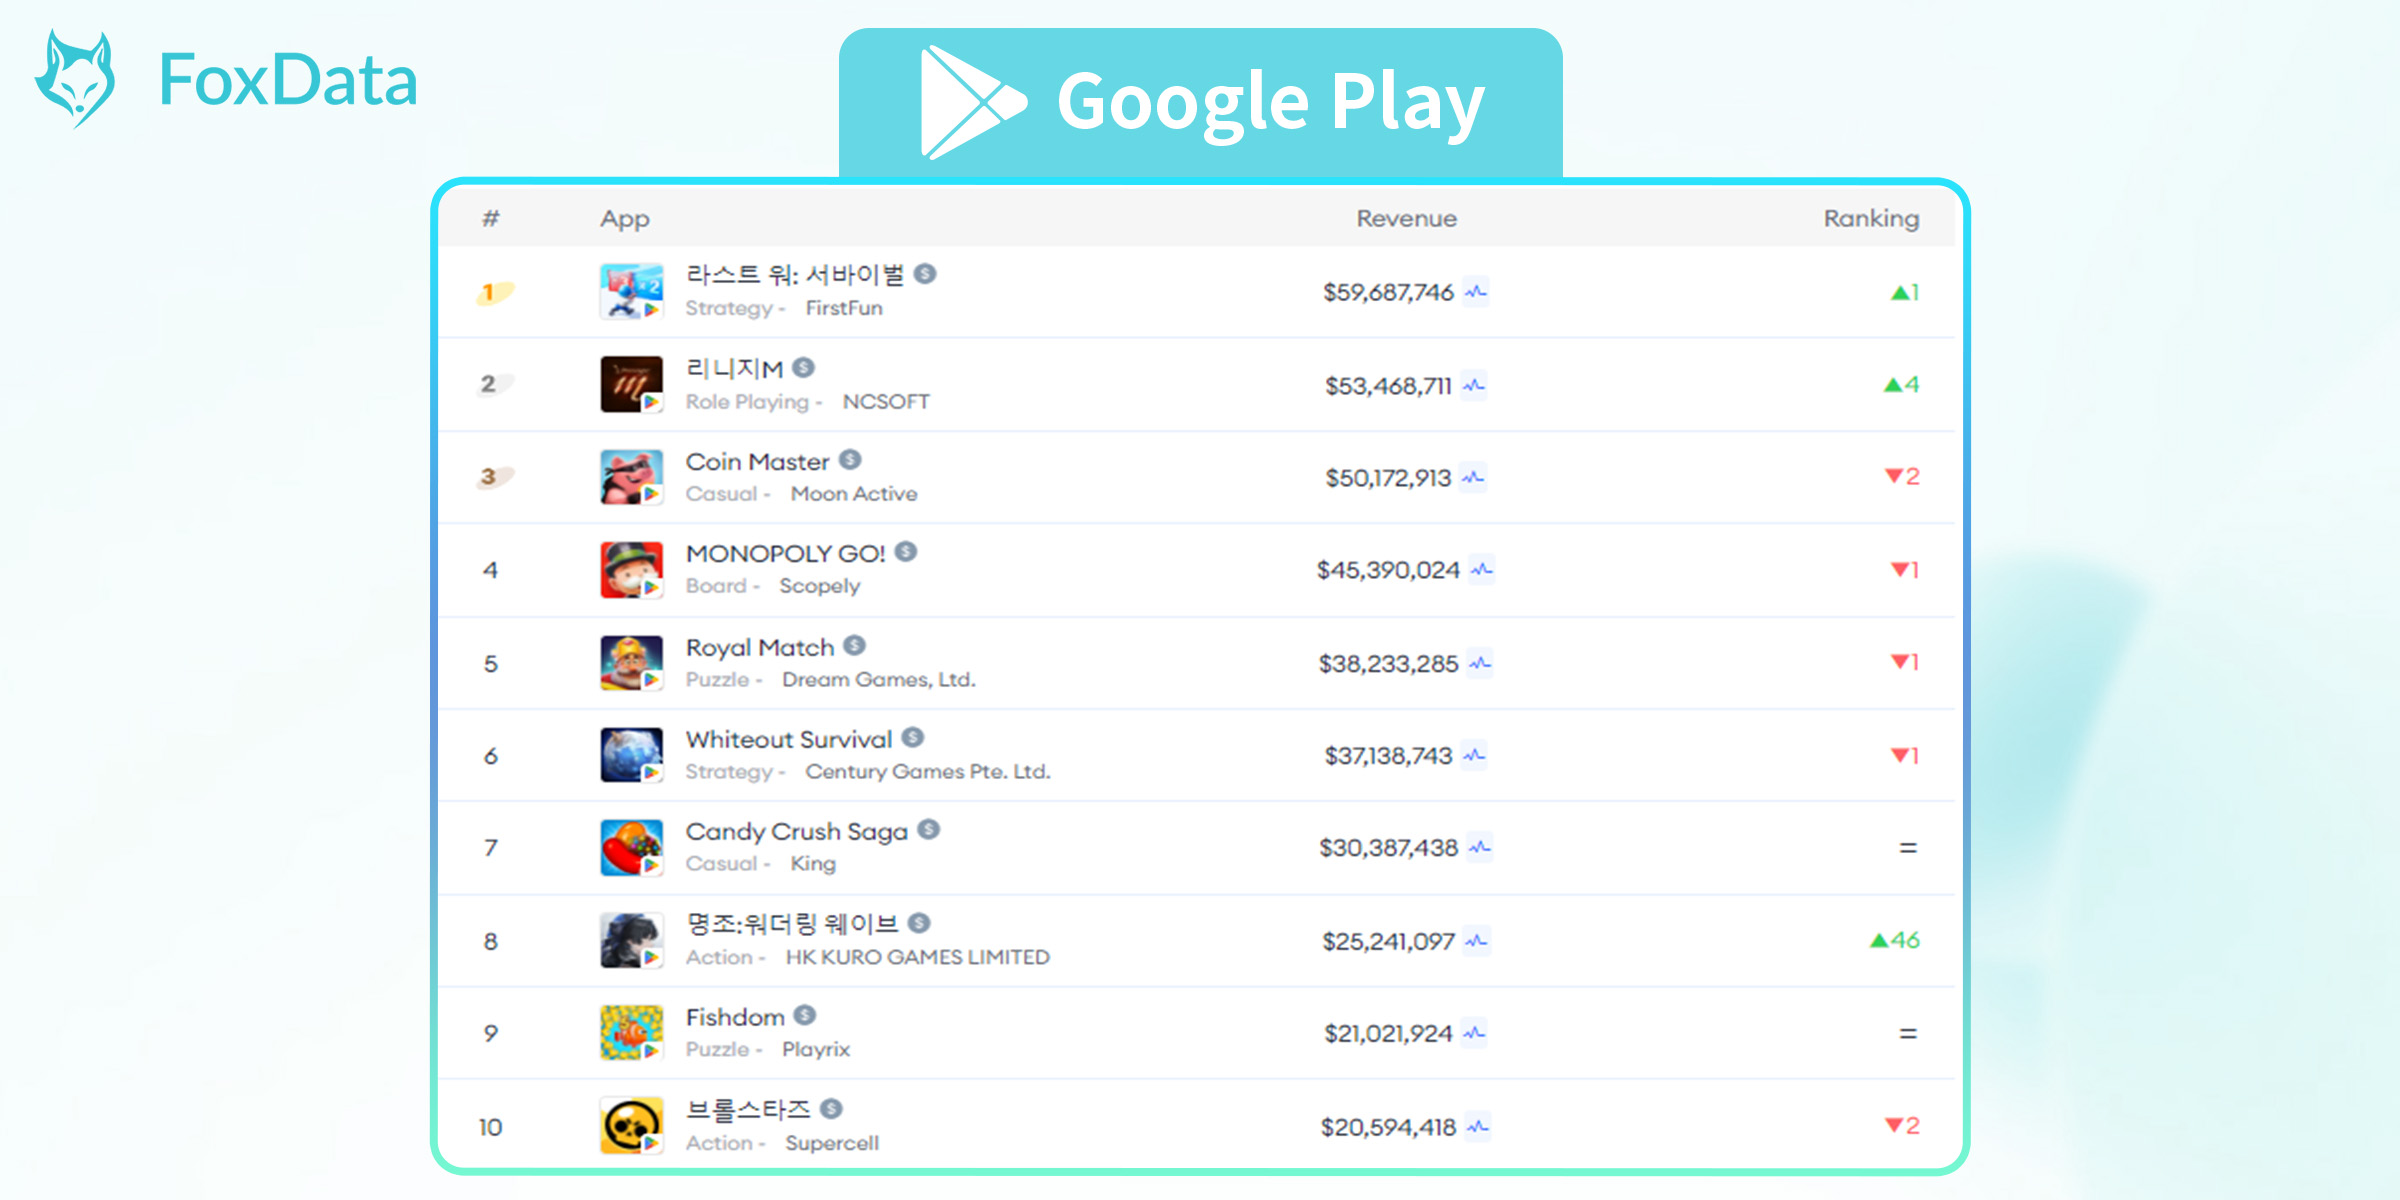Click the paid badge next to Candy Crush Saga

click(x=929, y=829)
